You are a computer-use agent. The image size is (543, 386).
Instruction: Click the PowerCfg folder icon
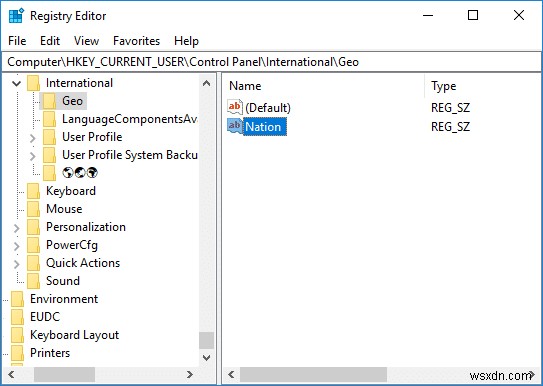click(x=33, y=245)
